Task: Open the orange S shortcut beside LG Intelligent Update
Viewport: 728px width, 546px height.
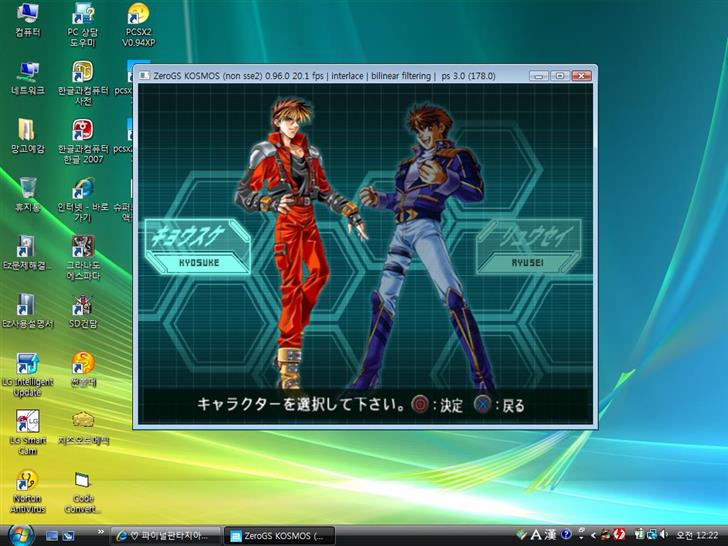Action: tap(83, 370)
